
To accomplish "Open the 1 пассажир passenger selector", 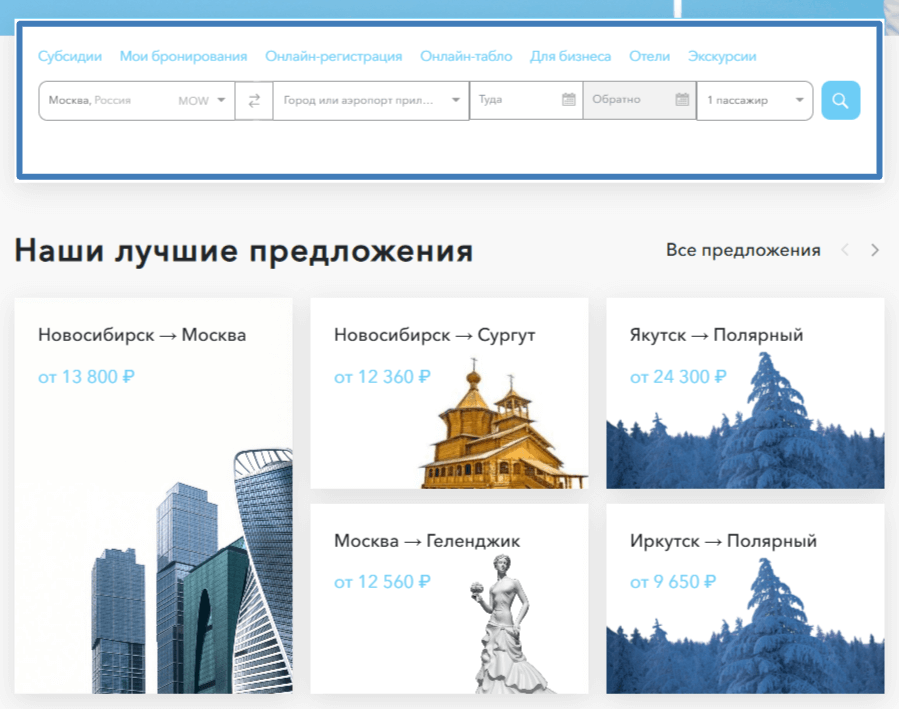I will tap(754, 101).
